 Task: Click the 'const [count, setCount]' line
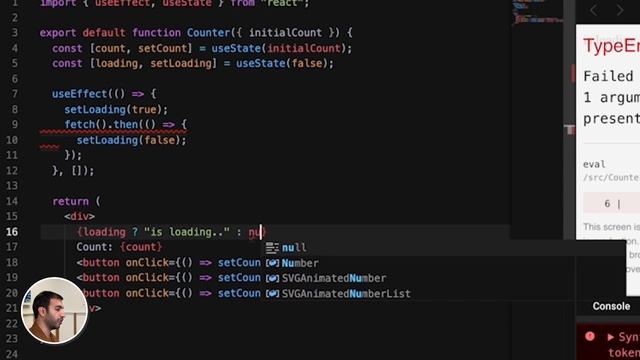pos(202,48)
